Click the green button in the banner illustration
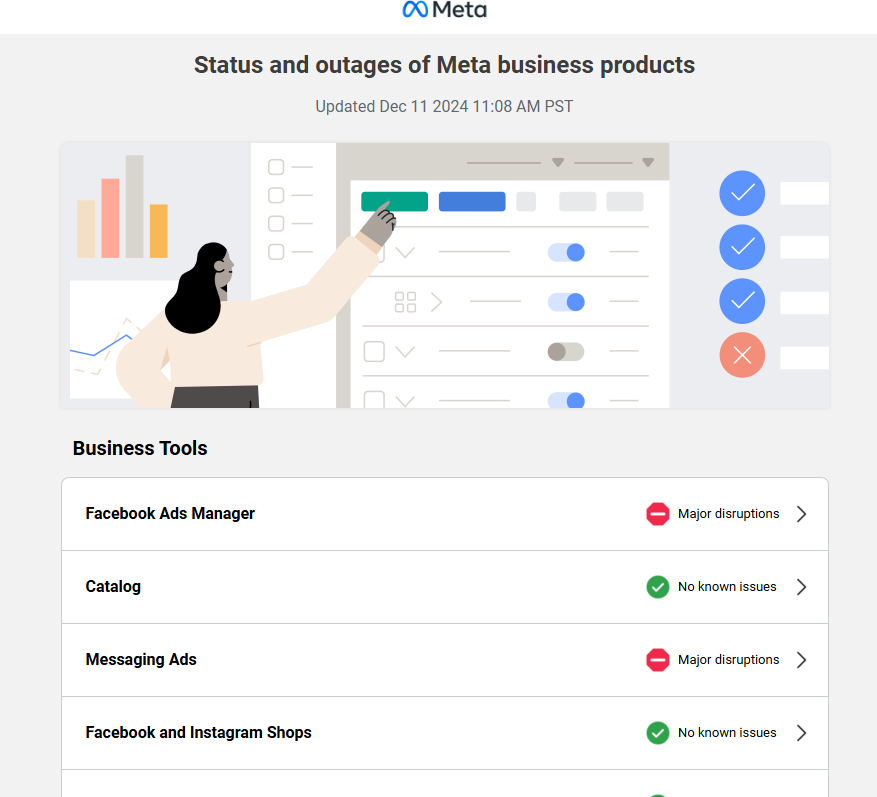The image size is (877, 797). tap(394, 201)
